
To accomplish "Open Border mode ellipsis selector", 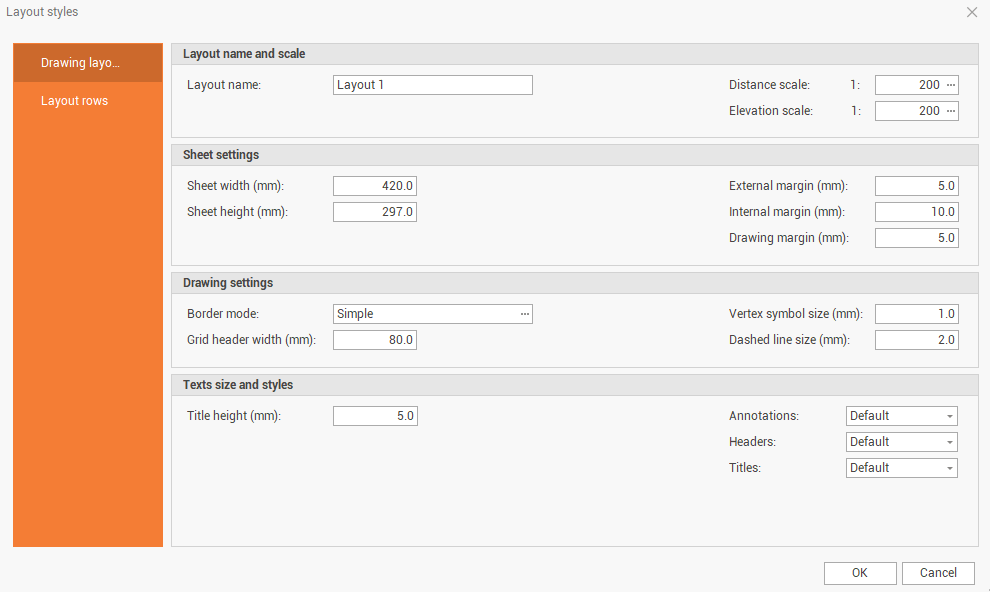I will 524,314.
